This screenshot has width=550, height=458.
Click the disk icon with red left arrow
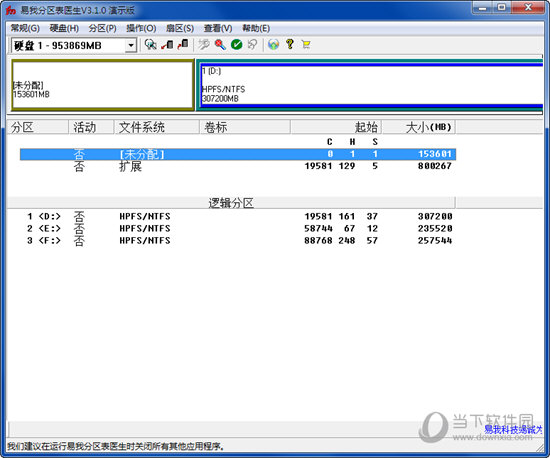click(x=167, y=45)
